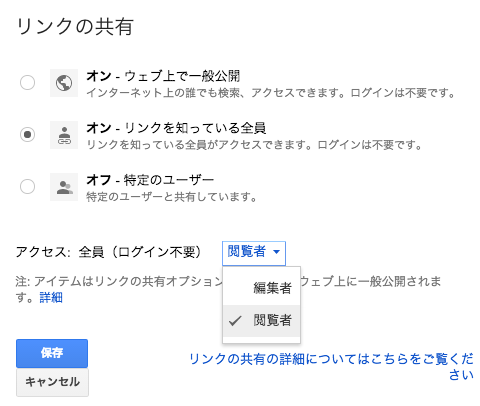Choose 編集者 from the dropdown menu
This screenshot has width=480, height=406.
click(x=262, y=288)
